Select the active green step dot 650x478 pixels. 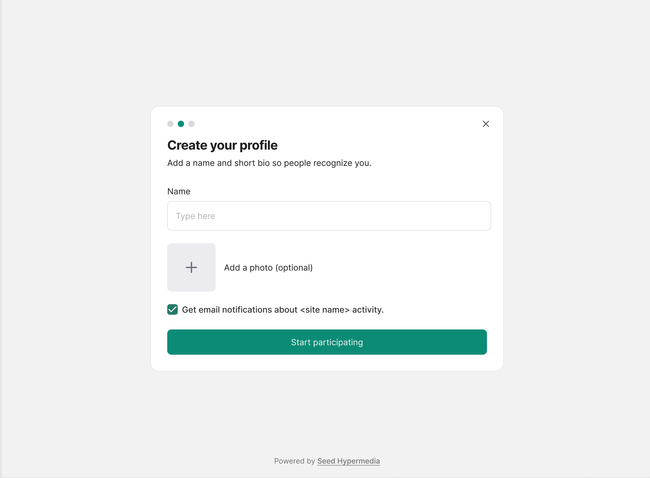click(181, 124)
